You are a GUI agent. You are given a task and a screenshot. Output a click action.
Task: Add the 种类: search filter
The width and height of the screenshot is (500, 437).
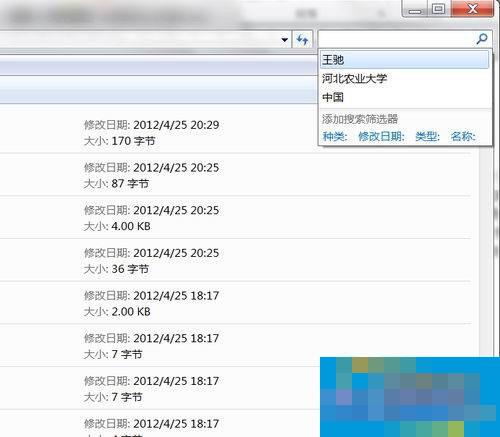coord(335,136)
